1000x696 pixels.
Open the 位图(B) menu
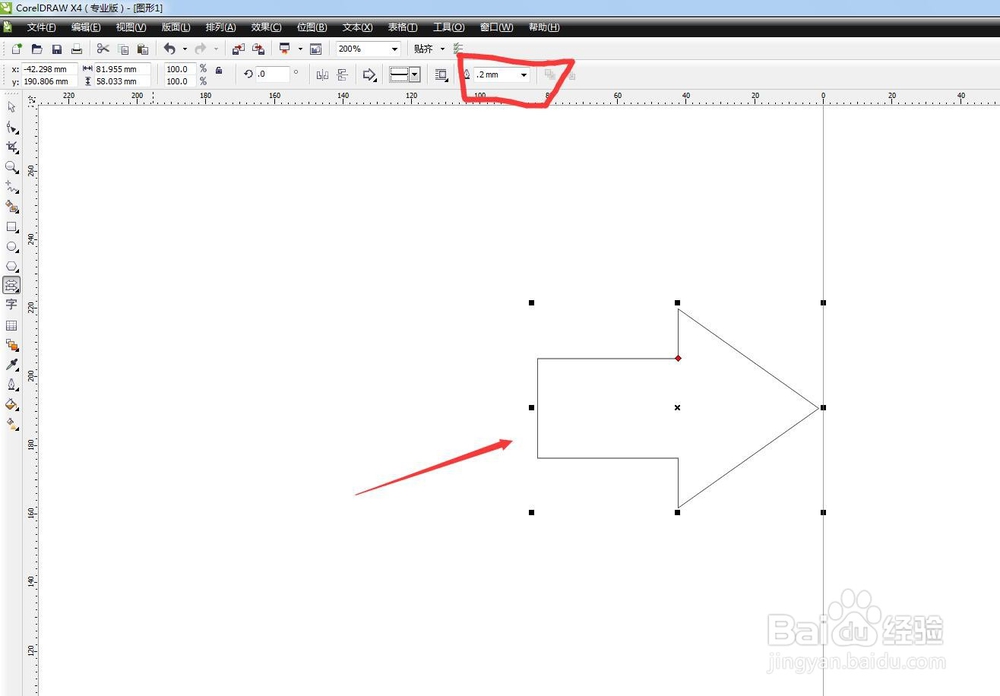[x=312, y=27]
